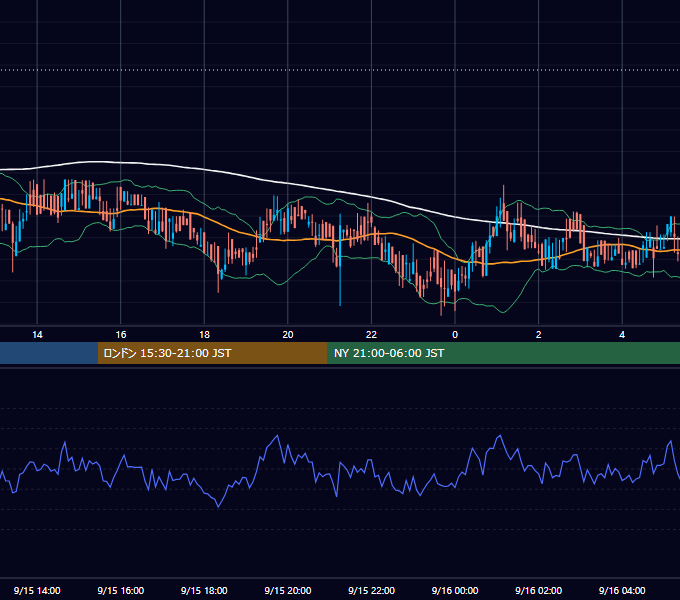Click the 9/16 04:00 date label
Image resolution: width=680 pixels, height=600 pixels.
point(622,590)
